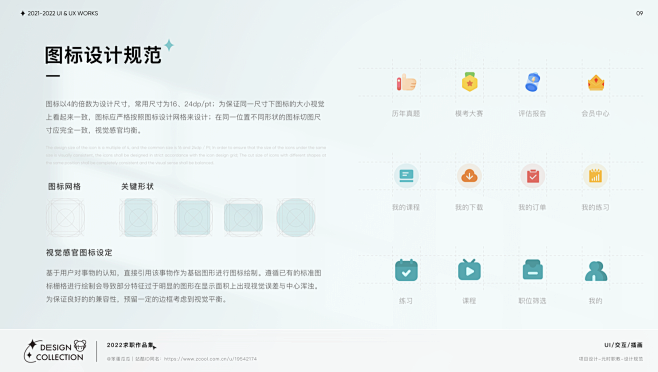Select the wide rectangle key shape
Screen dimensions: 658x372
[x=243, y=218]
